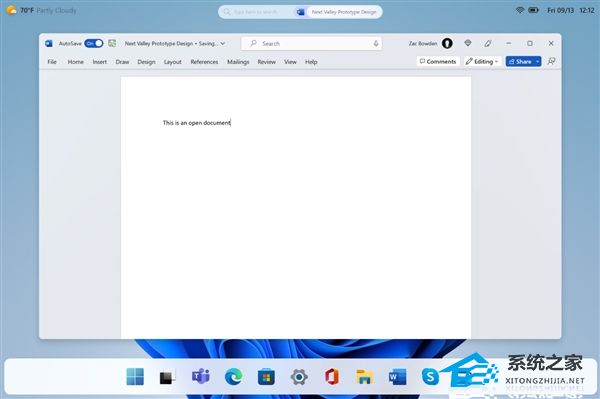
Task: Open the Office app in taskbar
Action: (332, 377)
